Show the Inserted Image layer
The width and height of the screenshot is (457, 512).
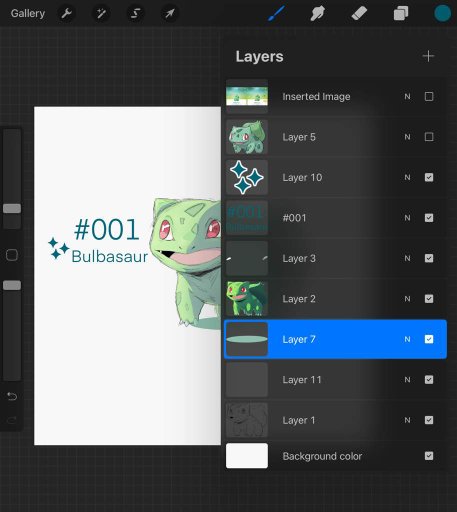click(429, 96)
